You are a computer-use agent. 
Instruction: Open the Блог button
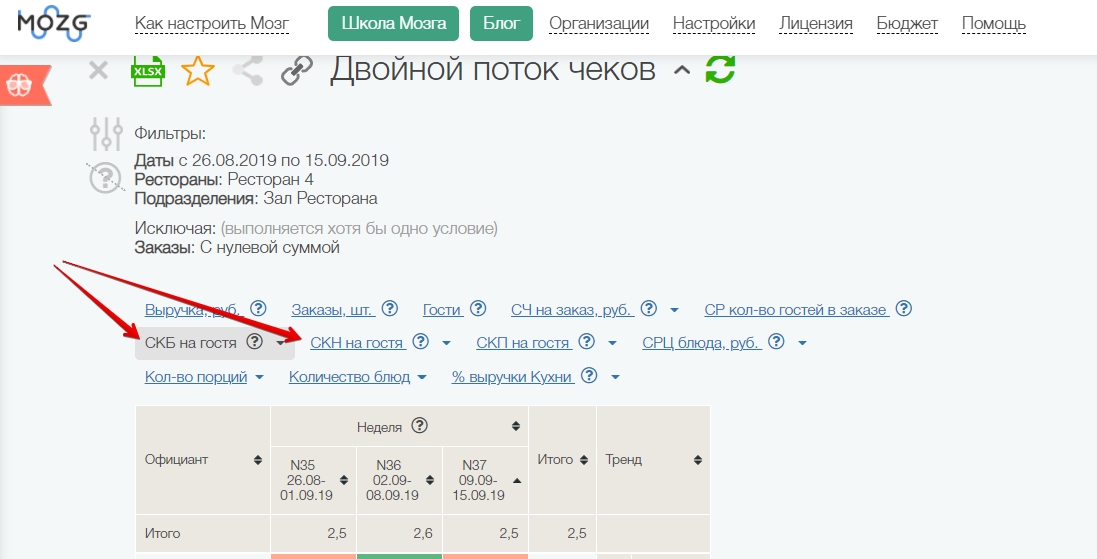501,24
